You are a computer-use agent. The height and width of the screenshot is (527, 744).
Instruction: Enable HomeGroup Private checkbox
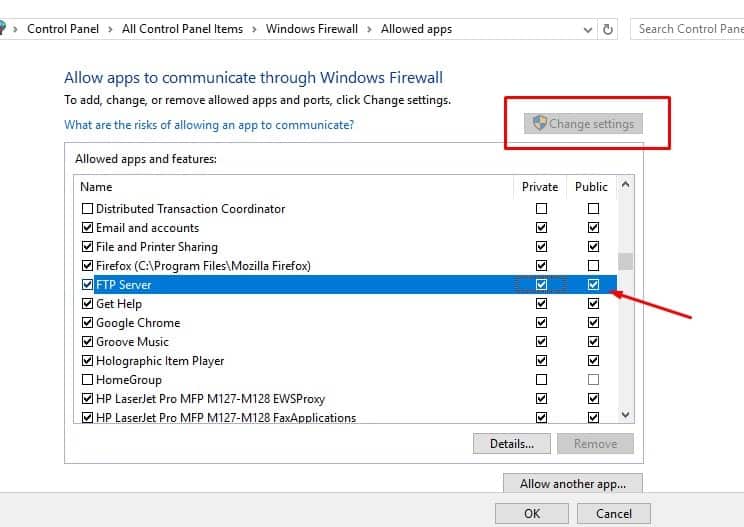pyautogui.click(x=541, y=379)
